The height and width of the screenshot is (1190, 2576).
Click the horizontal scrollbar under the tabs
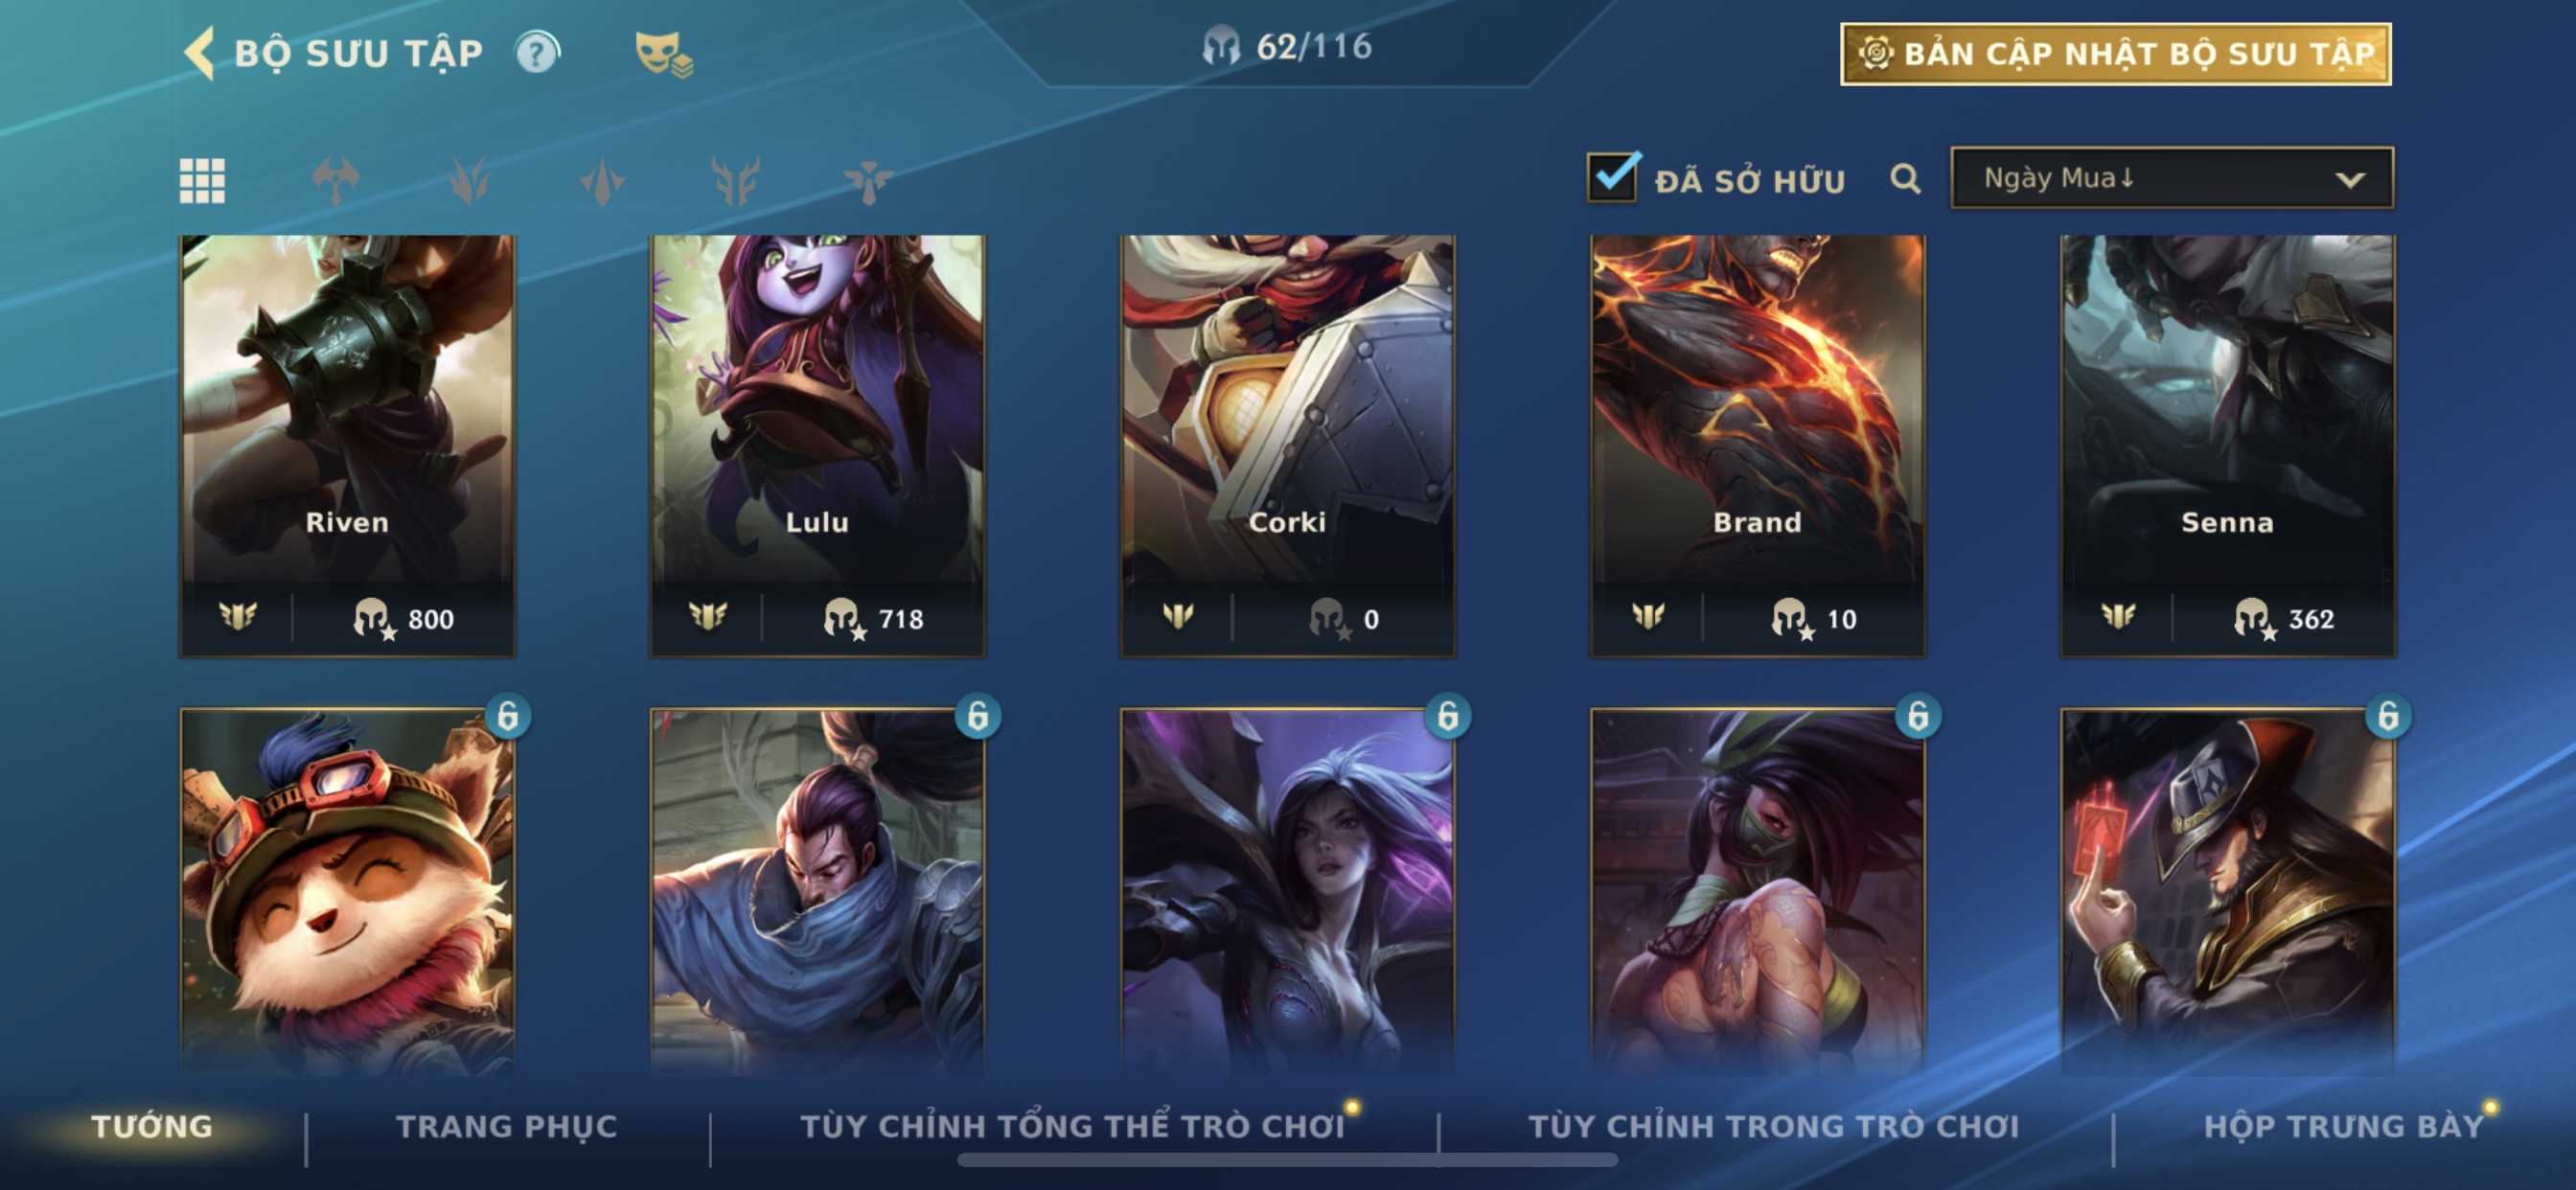coord(1287,1160)
